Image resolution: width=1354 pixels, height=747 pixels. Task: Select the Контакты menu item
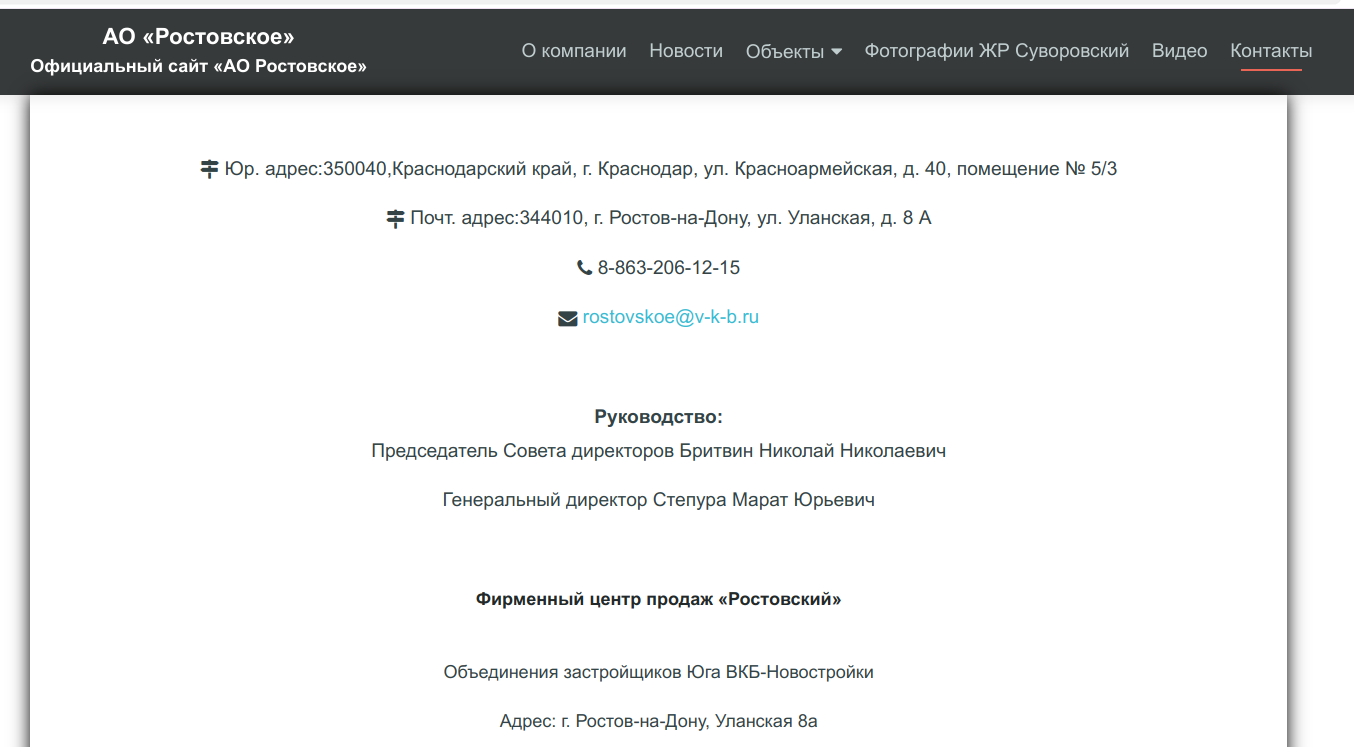(1271, 51)
